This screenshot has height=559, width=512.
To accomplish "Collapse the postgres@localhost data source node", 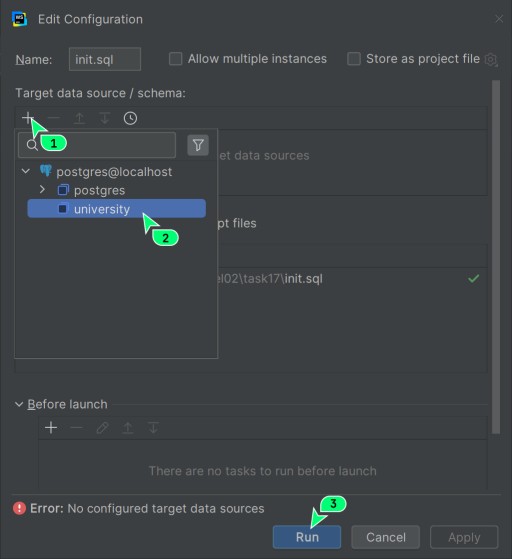I will (26, 171).
